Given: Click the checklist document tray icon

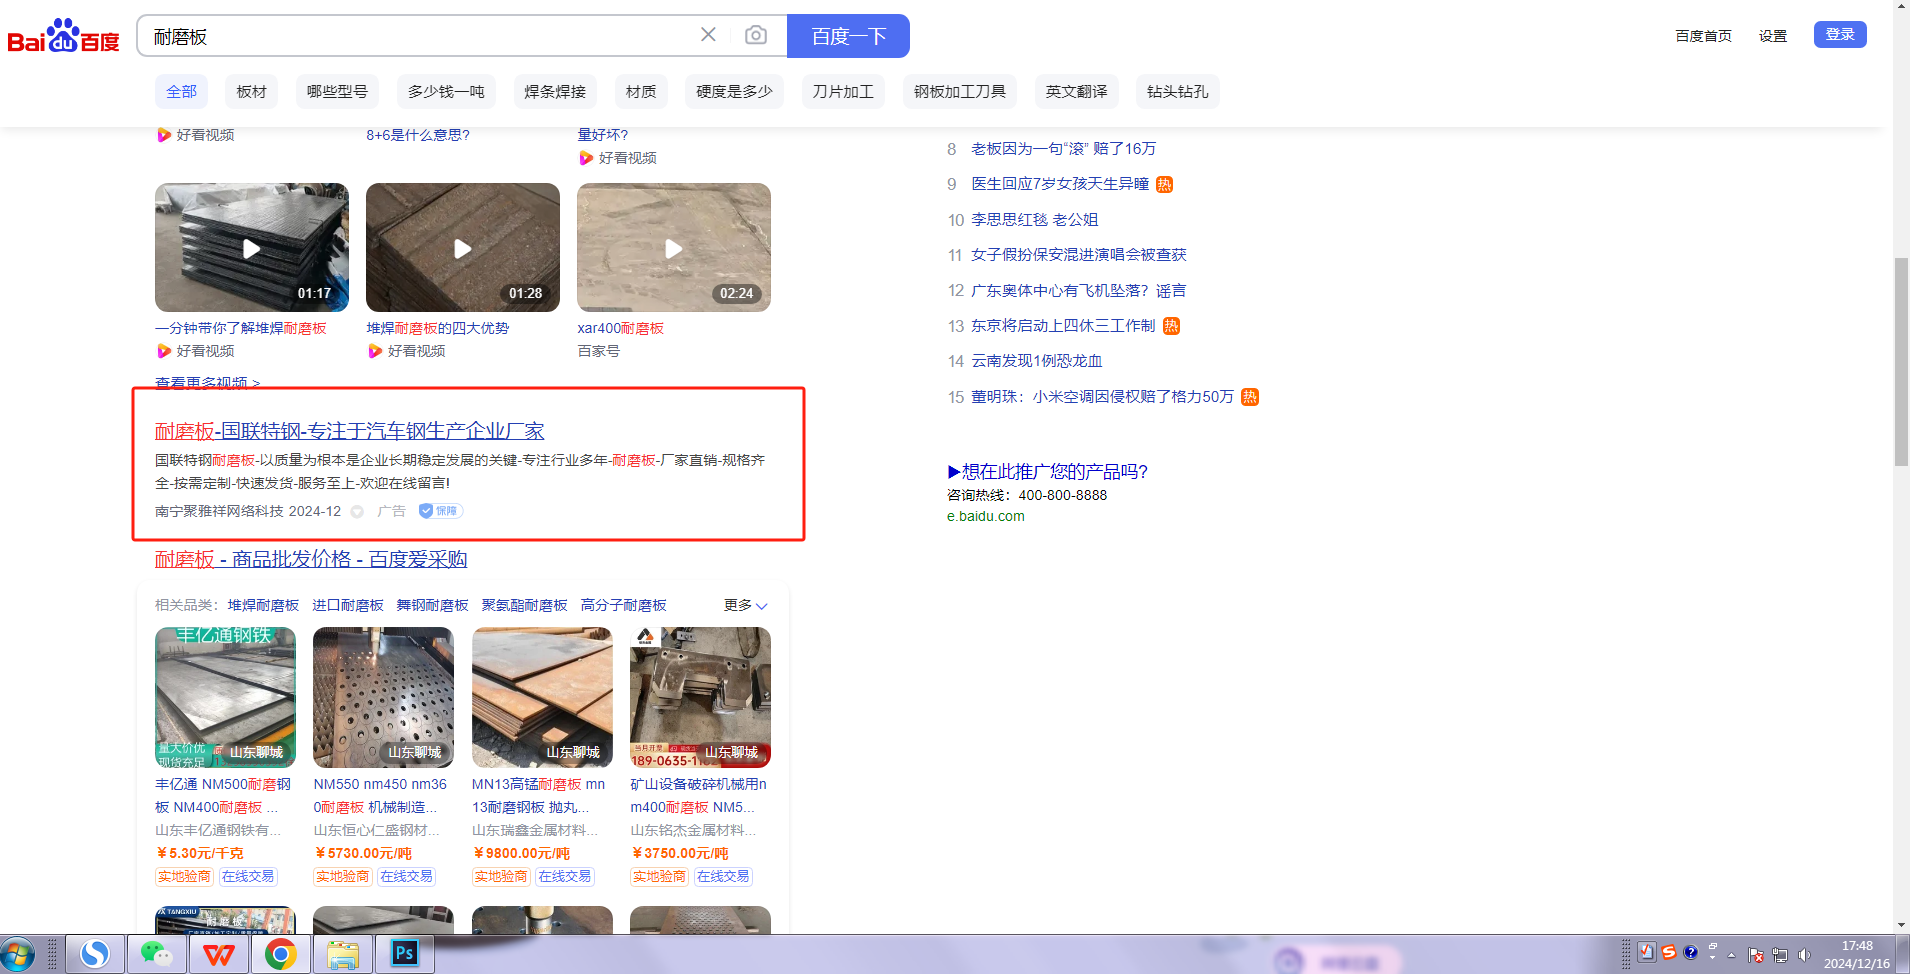Looking at the screenshot, I should [x=1646, y=952].
